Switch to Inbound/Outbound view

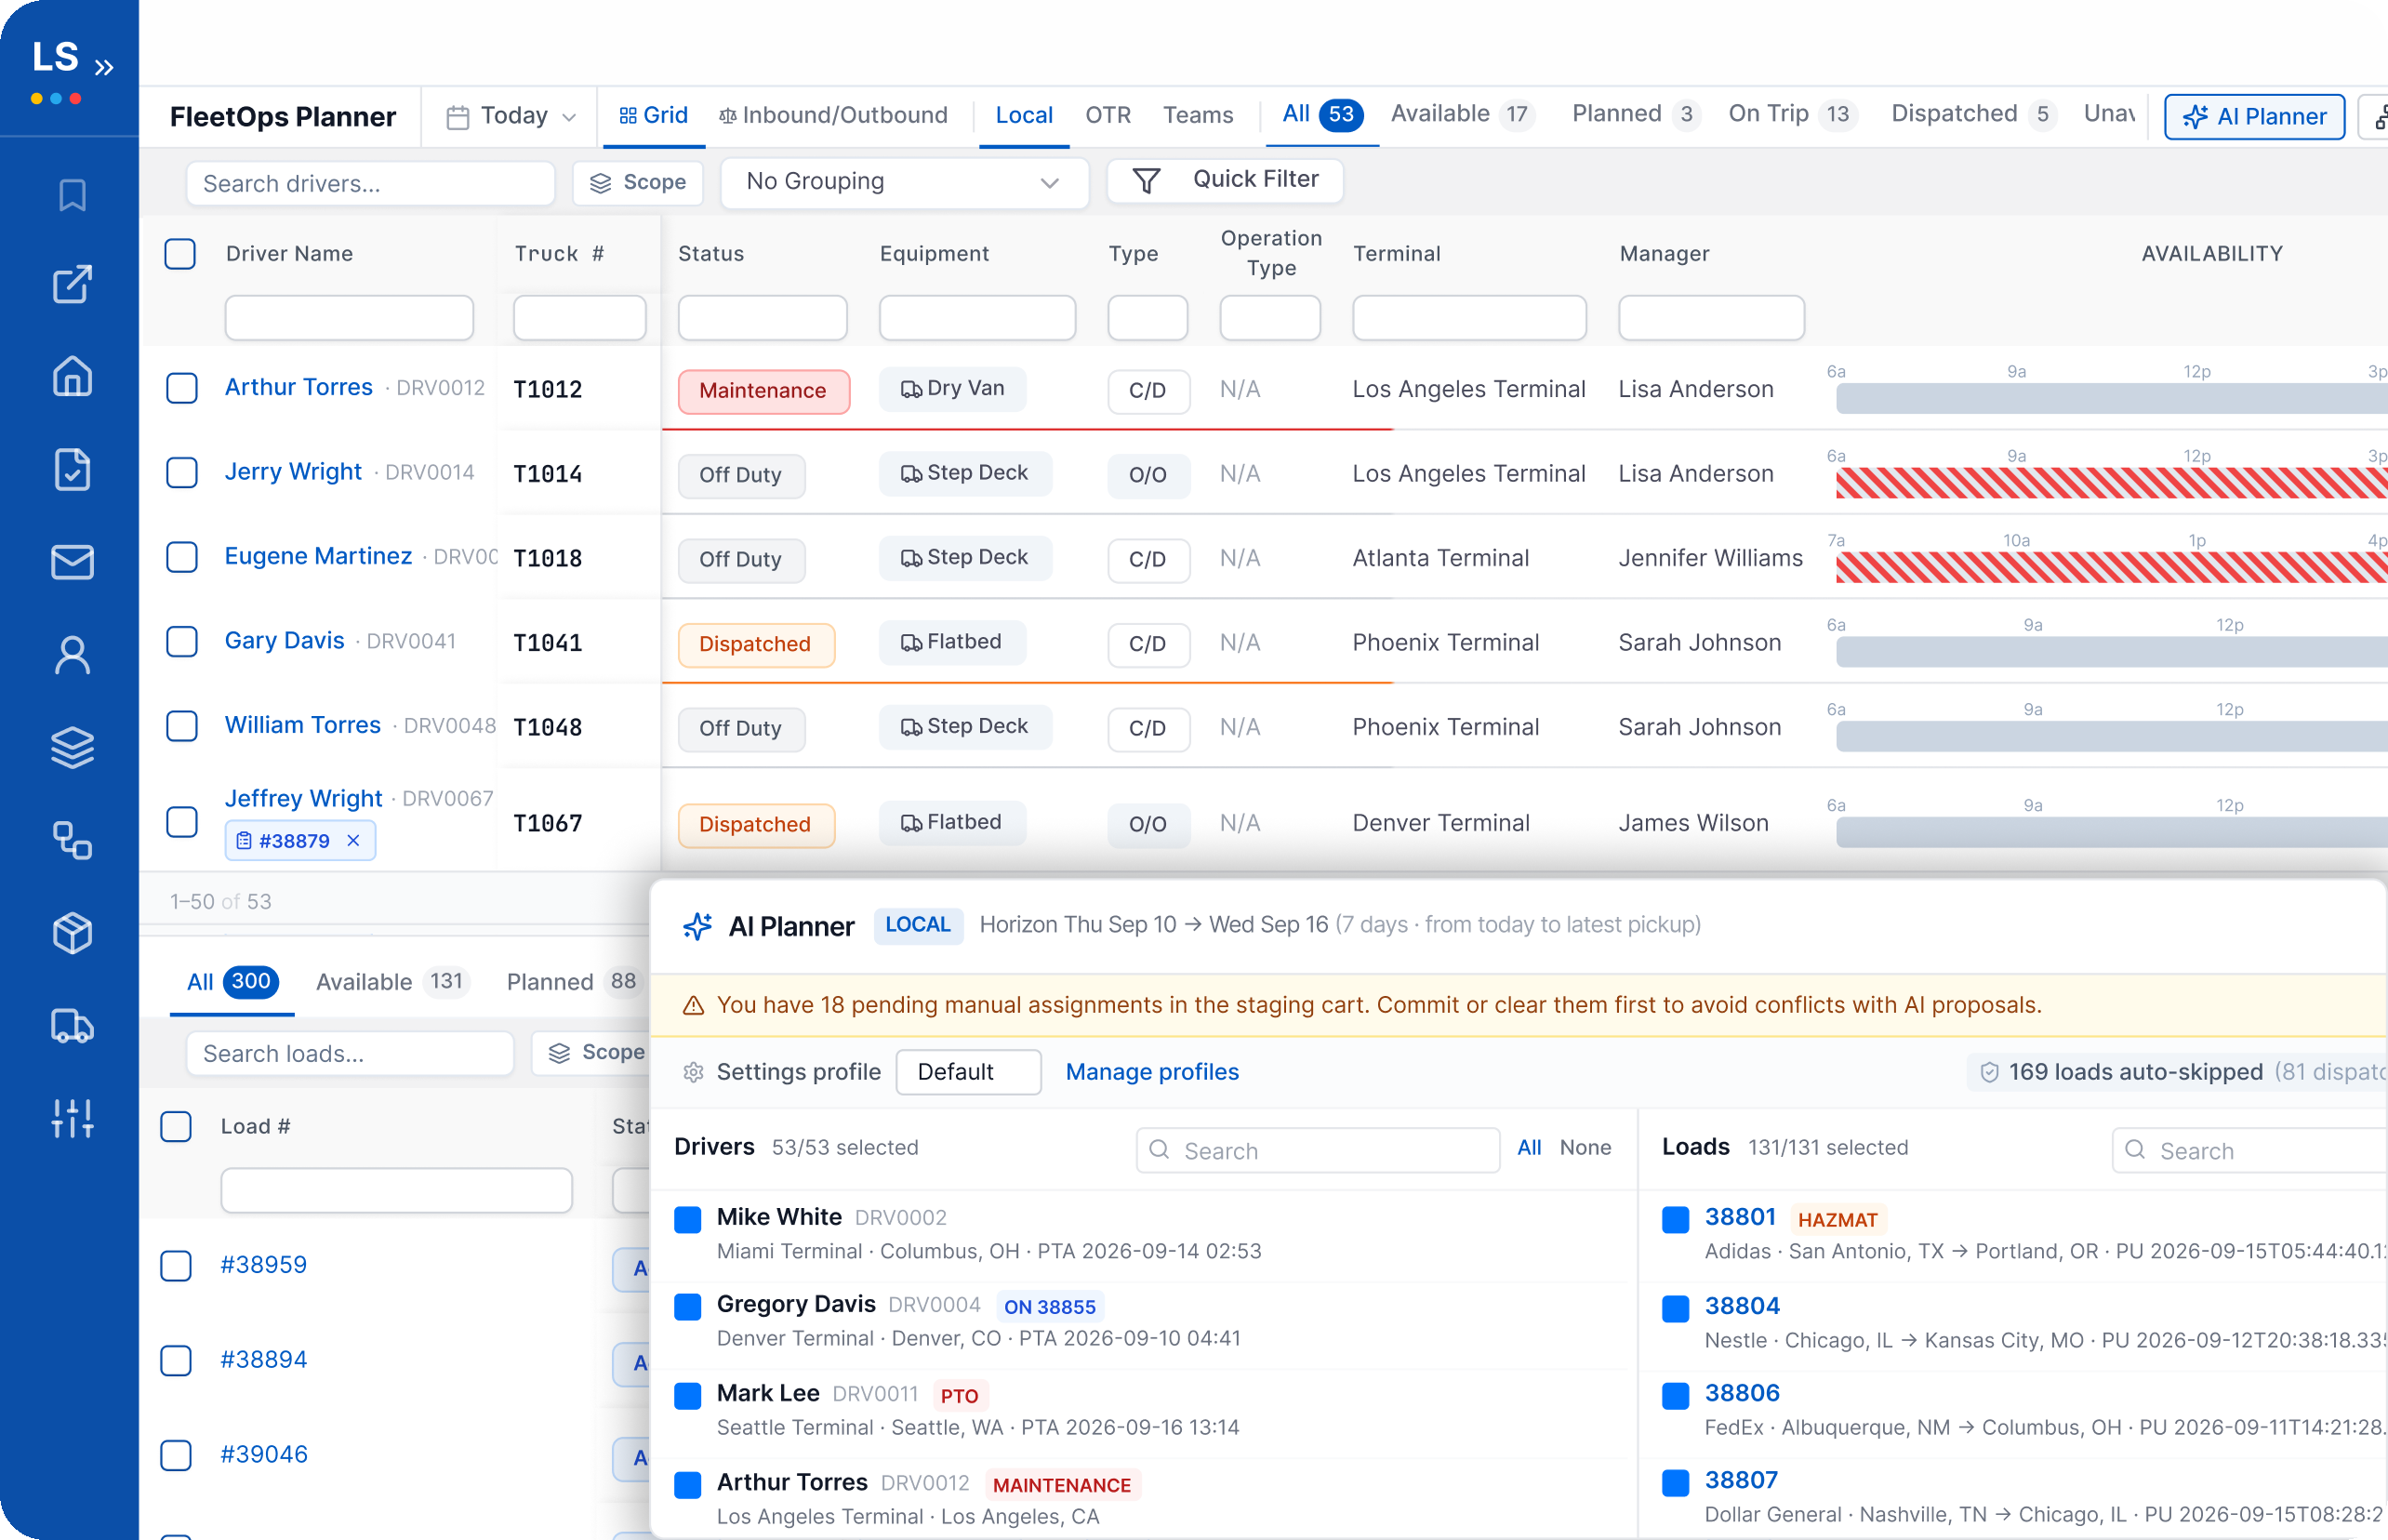click(x=833, y=115)
